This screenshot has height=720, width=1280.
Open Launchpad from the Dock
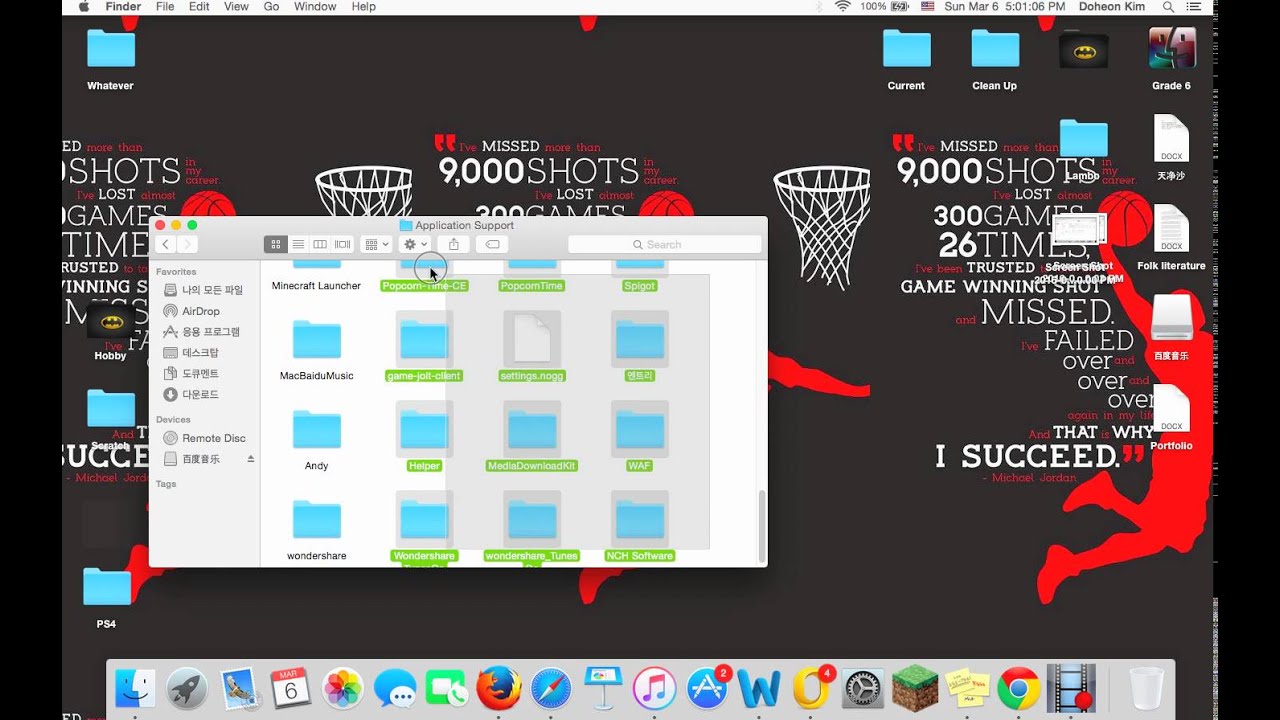click(x=187, y=688)
